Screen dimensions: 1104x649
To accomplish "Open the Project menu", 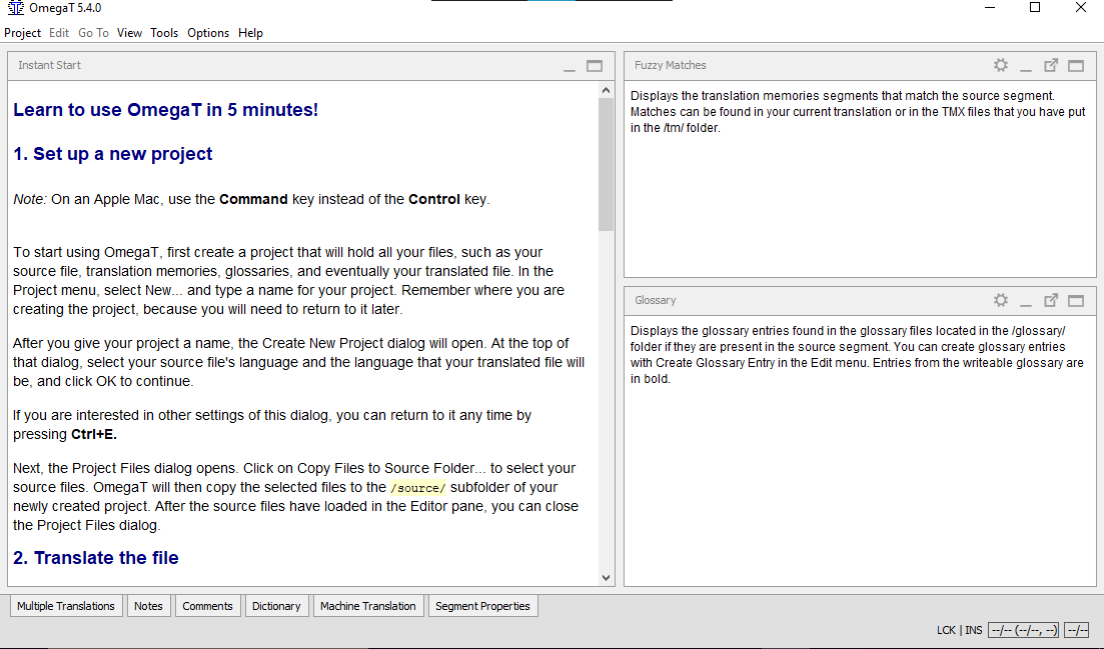I will 23,33.
